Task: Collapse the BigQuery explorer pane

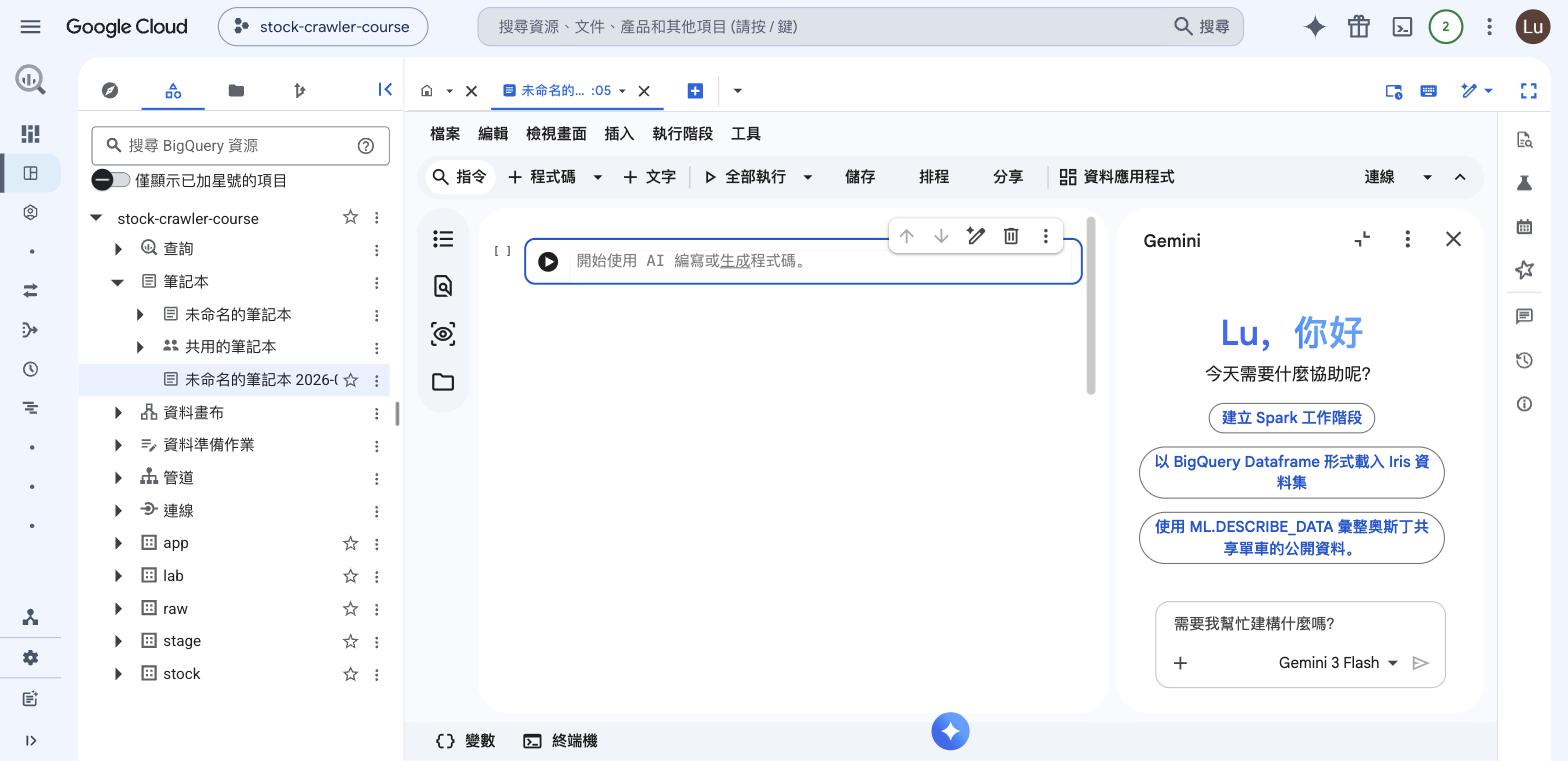Action: pyautogui.click(x=385, y=90)
